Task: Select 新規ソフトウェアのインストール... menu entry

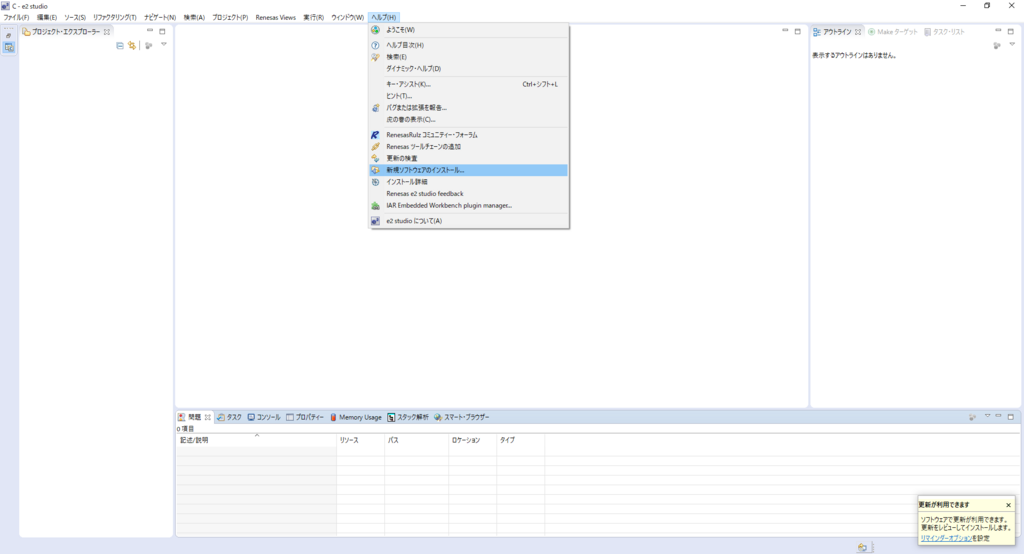Action: coord(468,171)
